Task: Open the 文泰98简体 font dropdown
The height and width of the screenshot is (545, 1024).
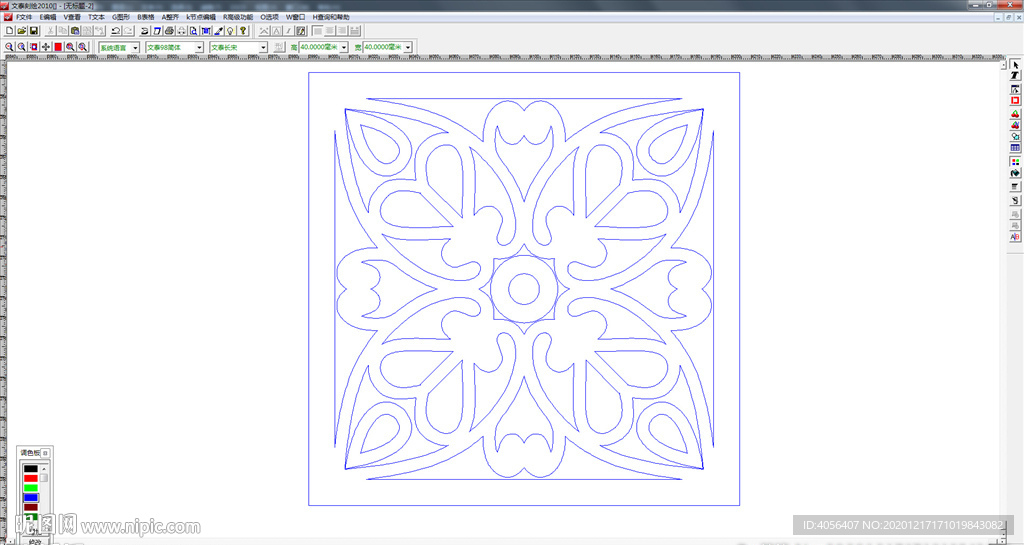Action: tap(199, 47)
